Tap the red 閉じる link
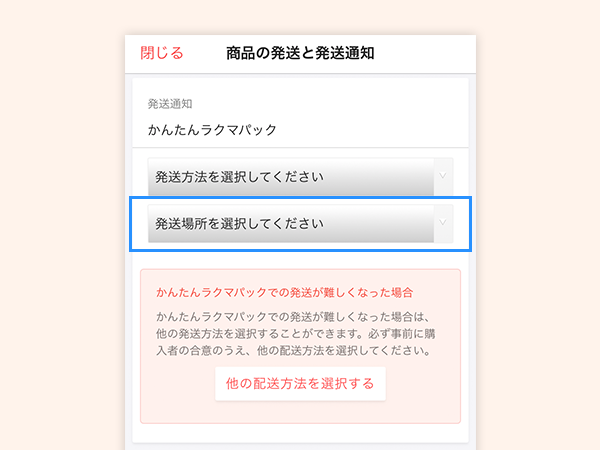The image size is (600, 450). 162,53
